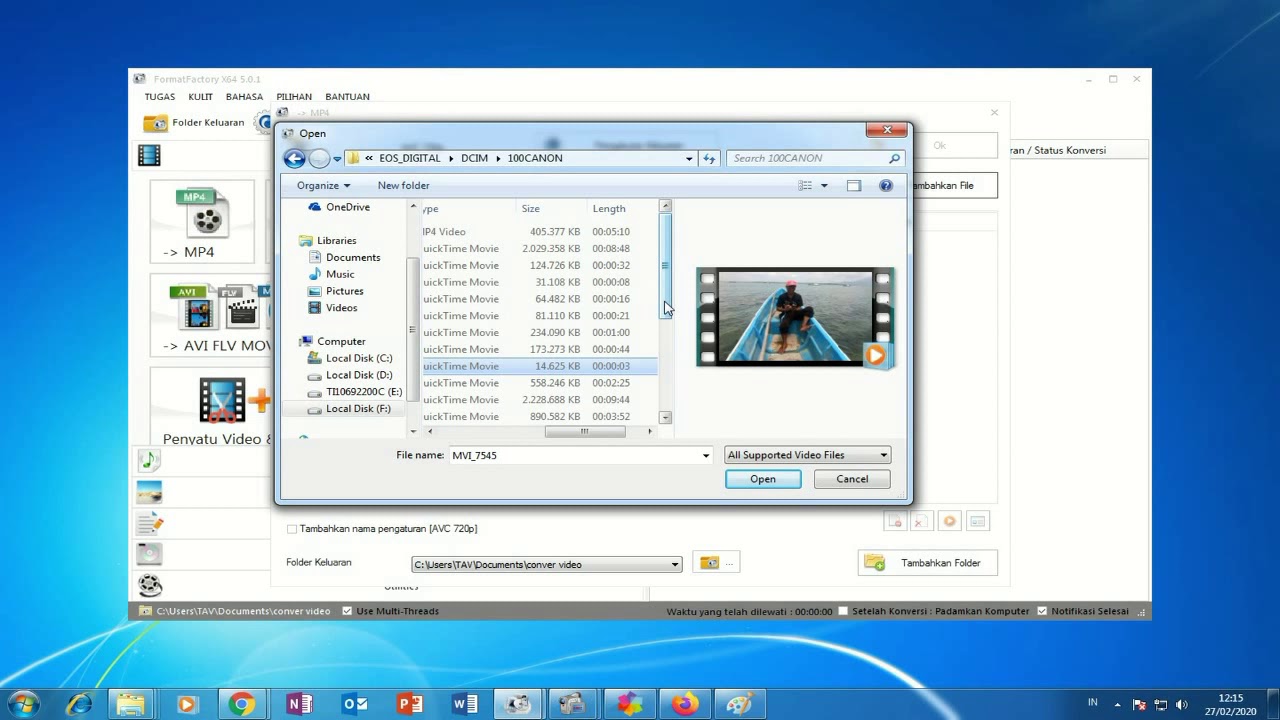Click Back arrow in Open dialog
1280x720 pixels.
pyautogui.click(x=294, y=158)
